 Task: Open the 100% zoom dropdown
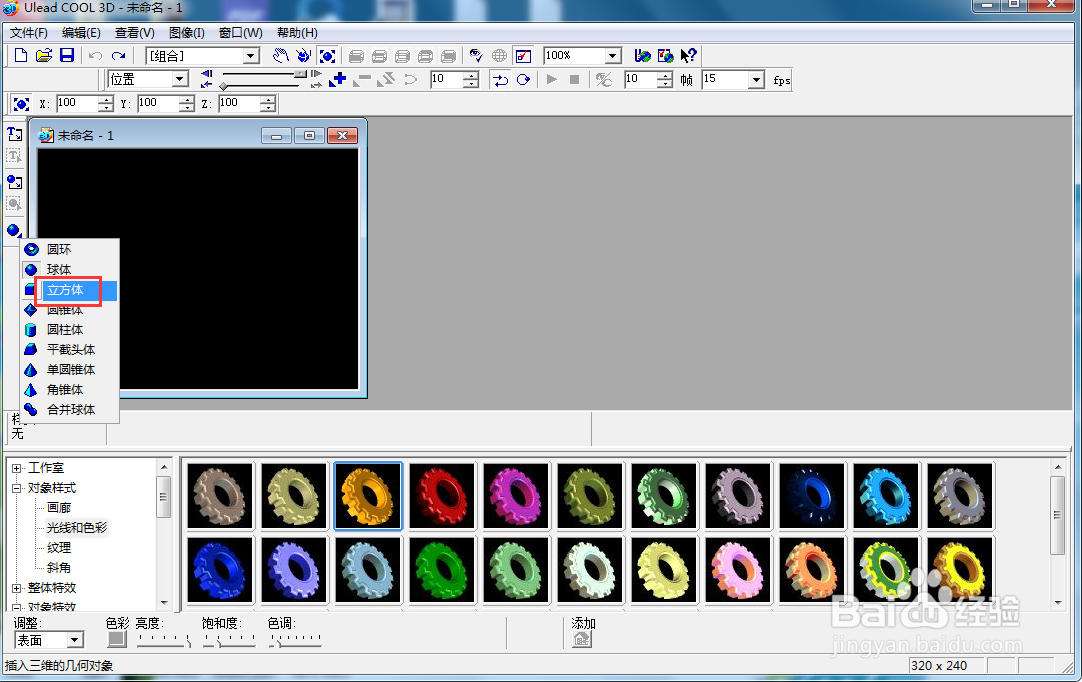(612, 56)
